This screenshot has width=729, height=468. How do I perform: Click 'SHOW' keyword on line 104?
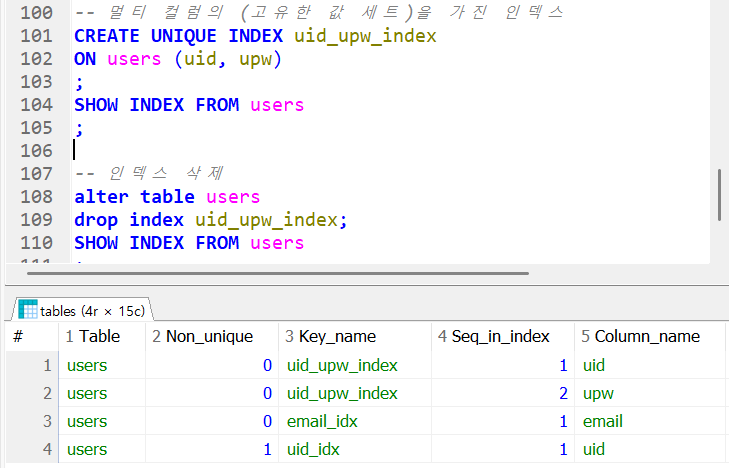(x=96, y=105)
